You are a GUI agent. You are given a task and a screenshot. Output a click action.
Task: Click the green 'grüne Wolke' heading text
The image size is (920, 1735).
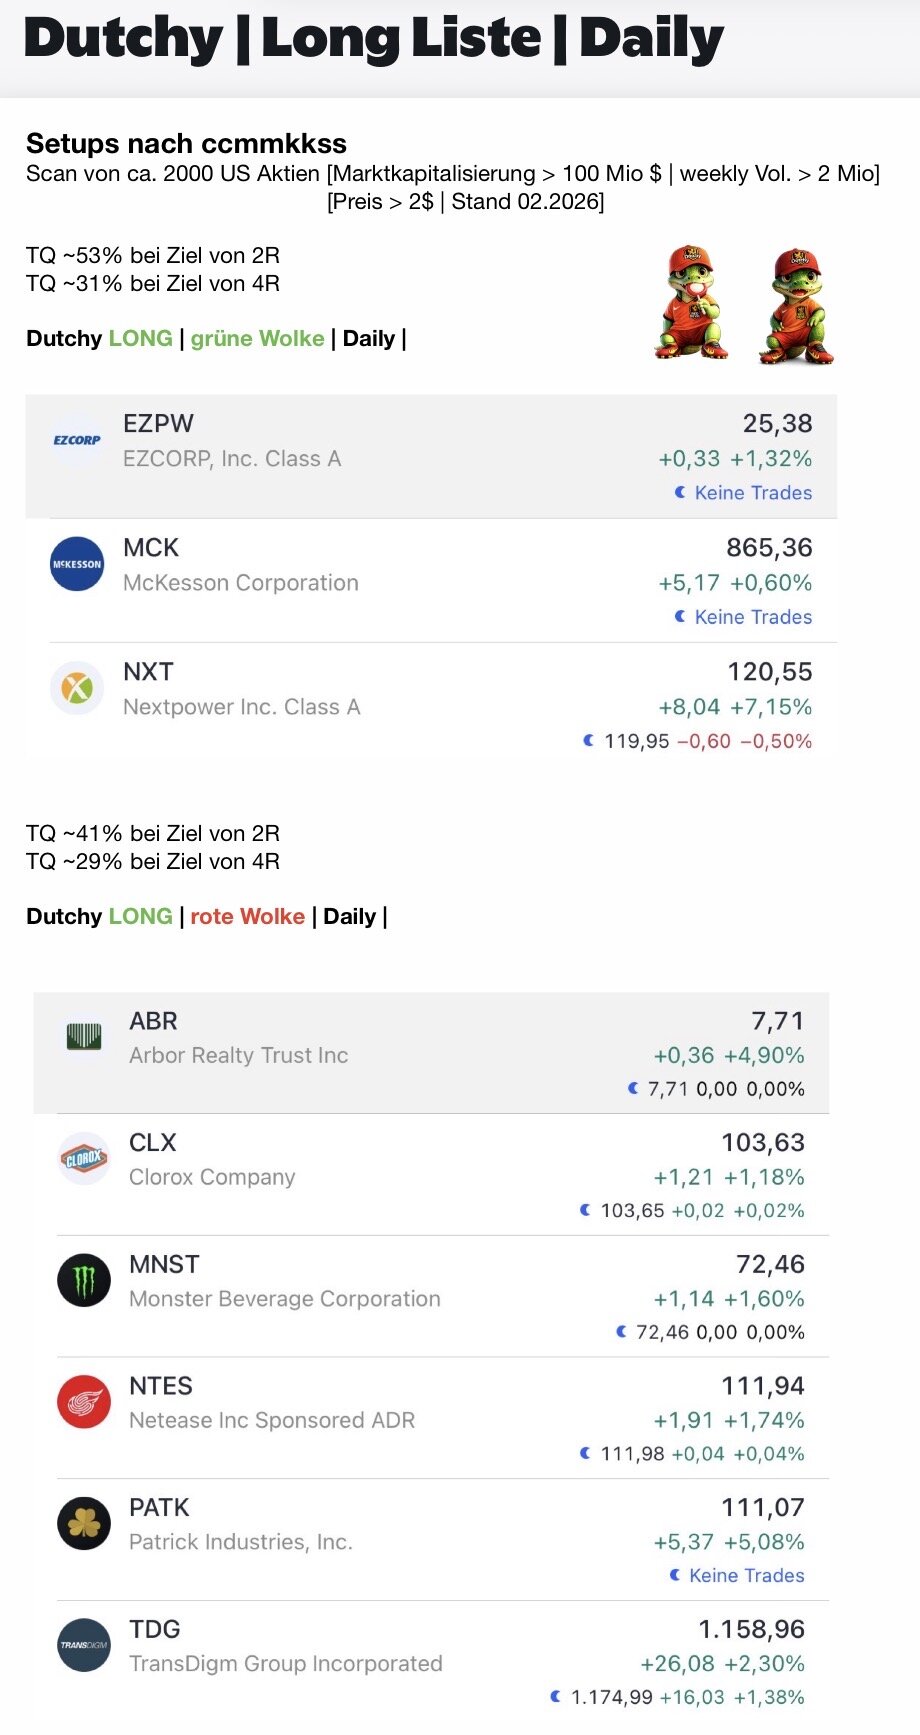257,339
